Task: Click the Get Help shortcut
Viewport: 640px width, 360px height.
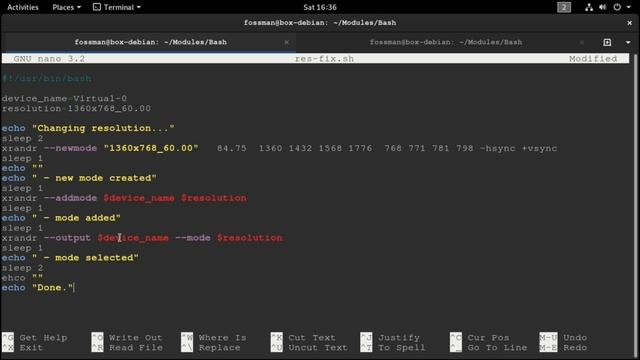Action: pyautogui.click(x=35, y=338)
